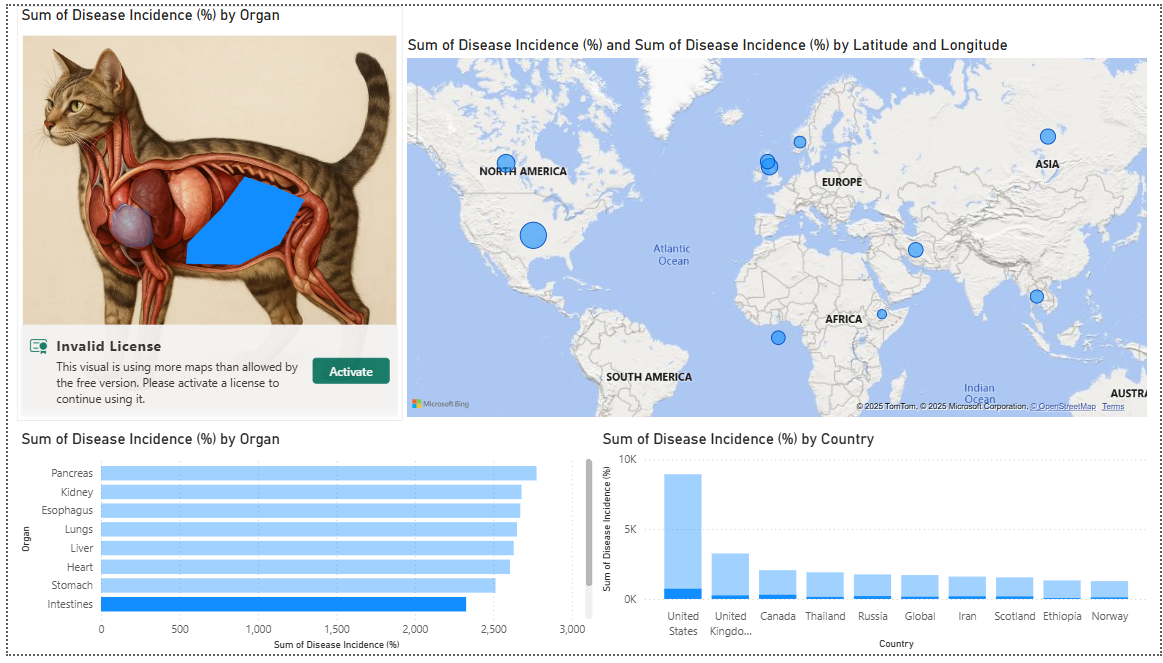Select the United States column in country chart
This screenshot has width=1163, height=663.
pyautogui.click(x=683, y=535)
